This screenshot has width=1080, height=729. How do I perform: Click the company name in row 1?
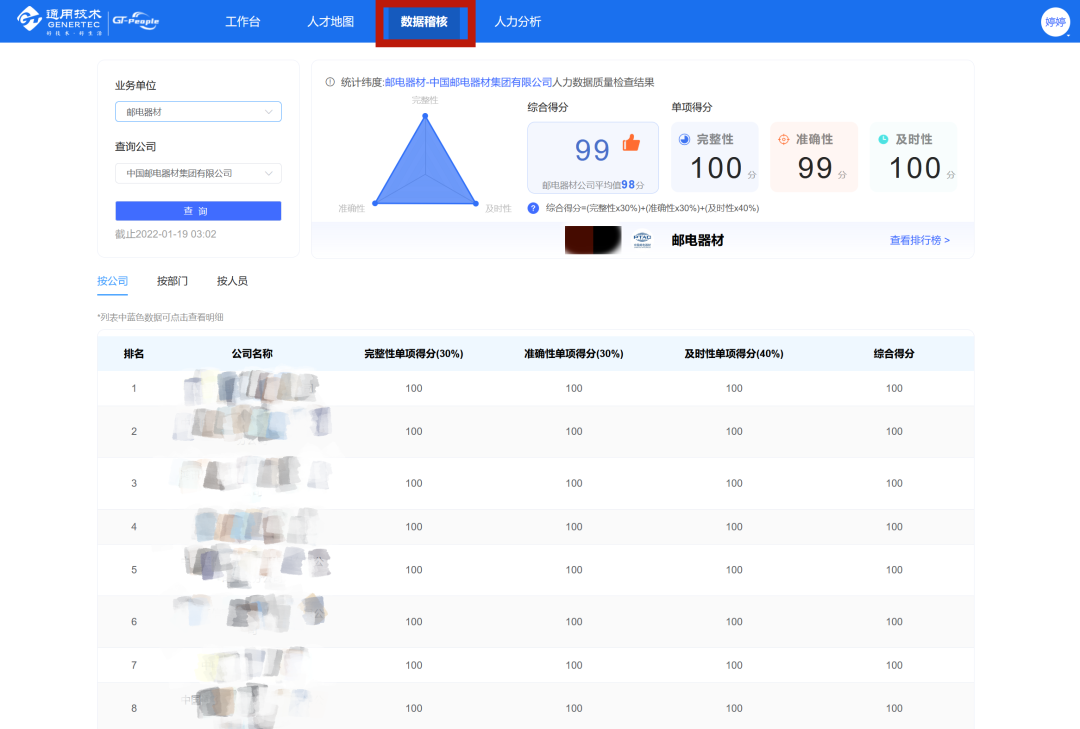tap(252, 388)
